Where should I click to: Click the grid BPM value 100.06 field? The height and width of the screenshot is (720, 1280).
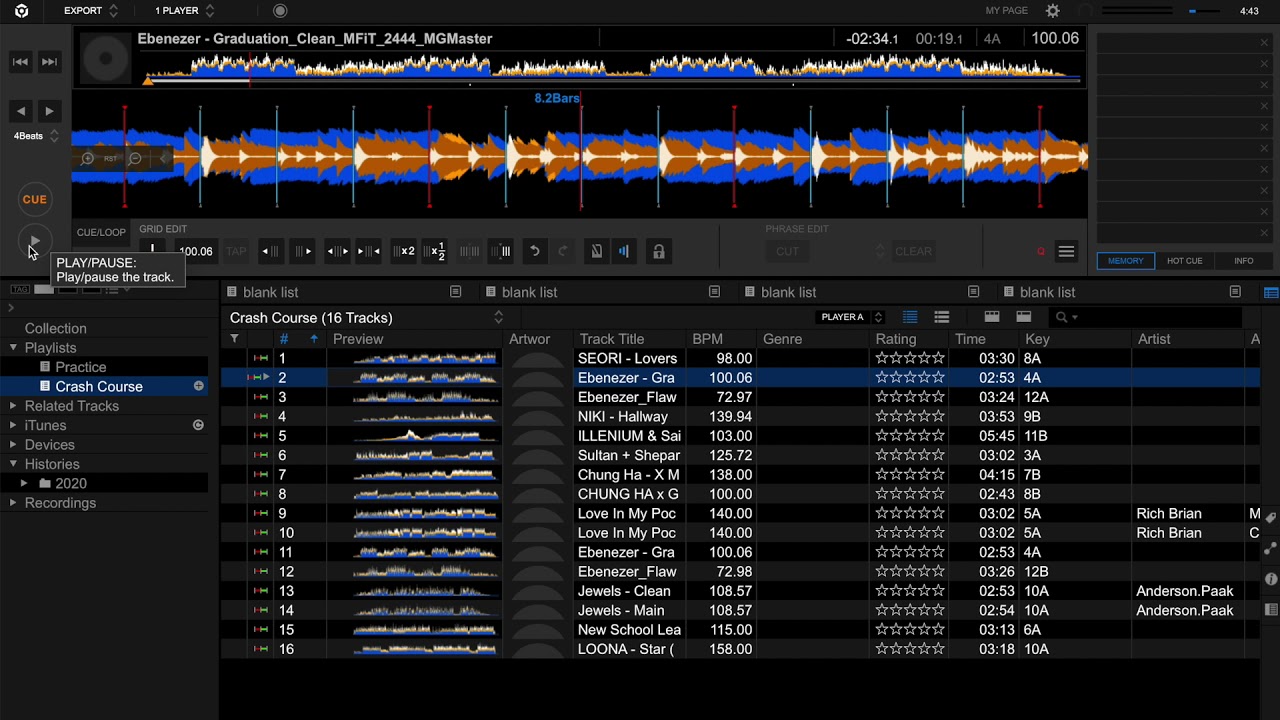pos(196,252)
